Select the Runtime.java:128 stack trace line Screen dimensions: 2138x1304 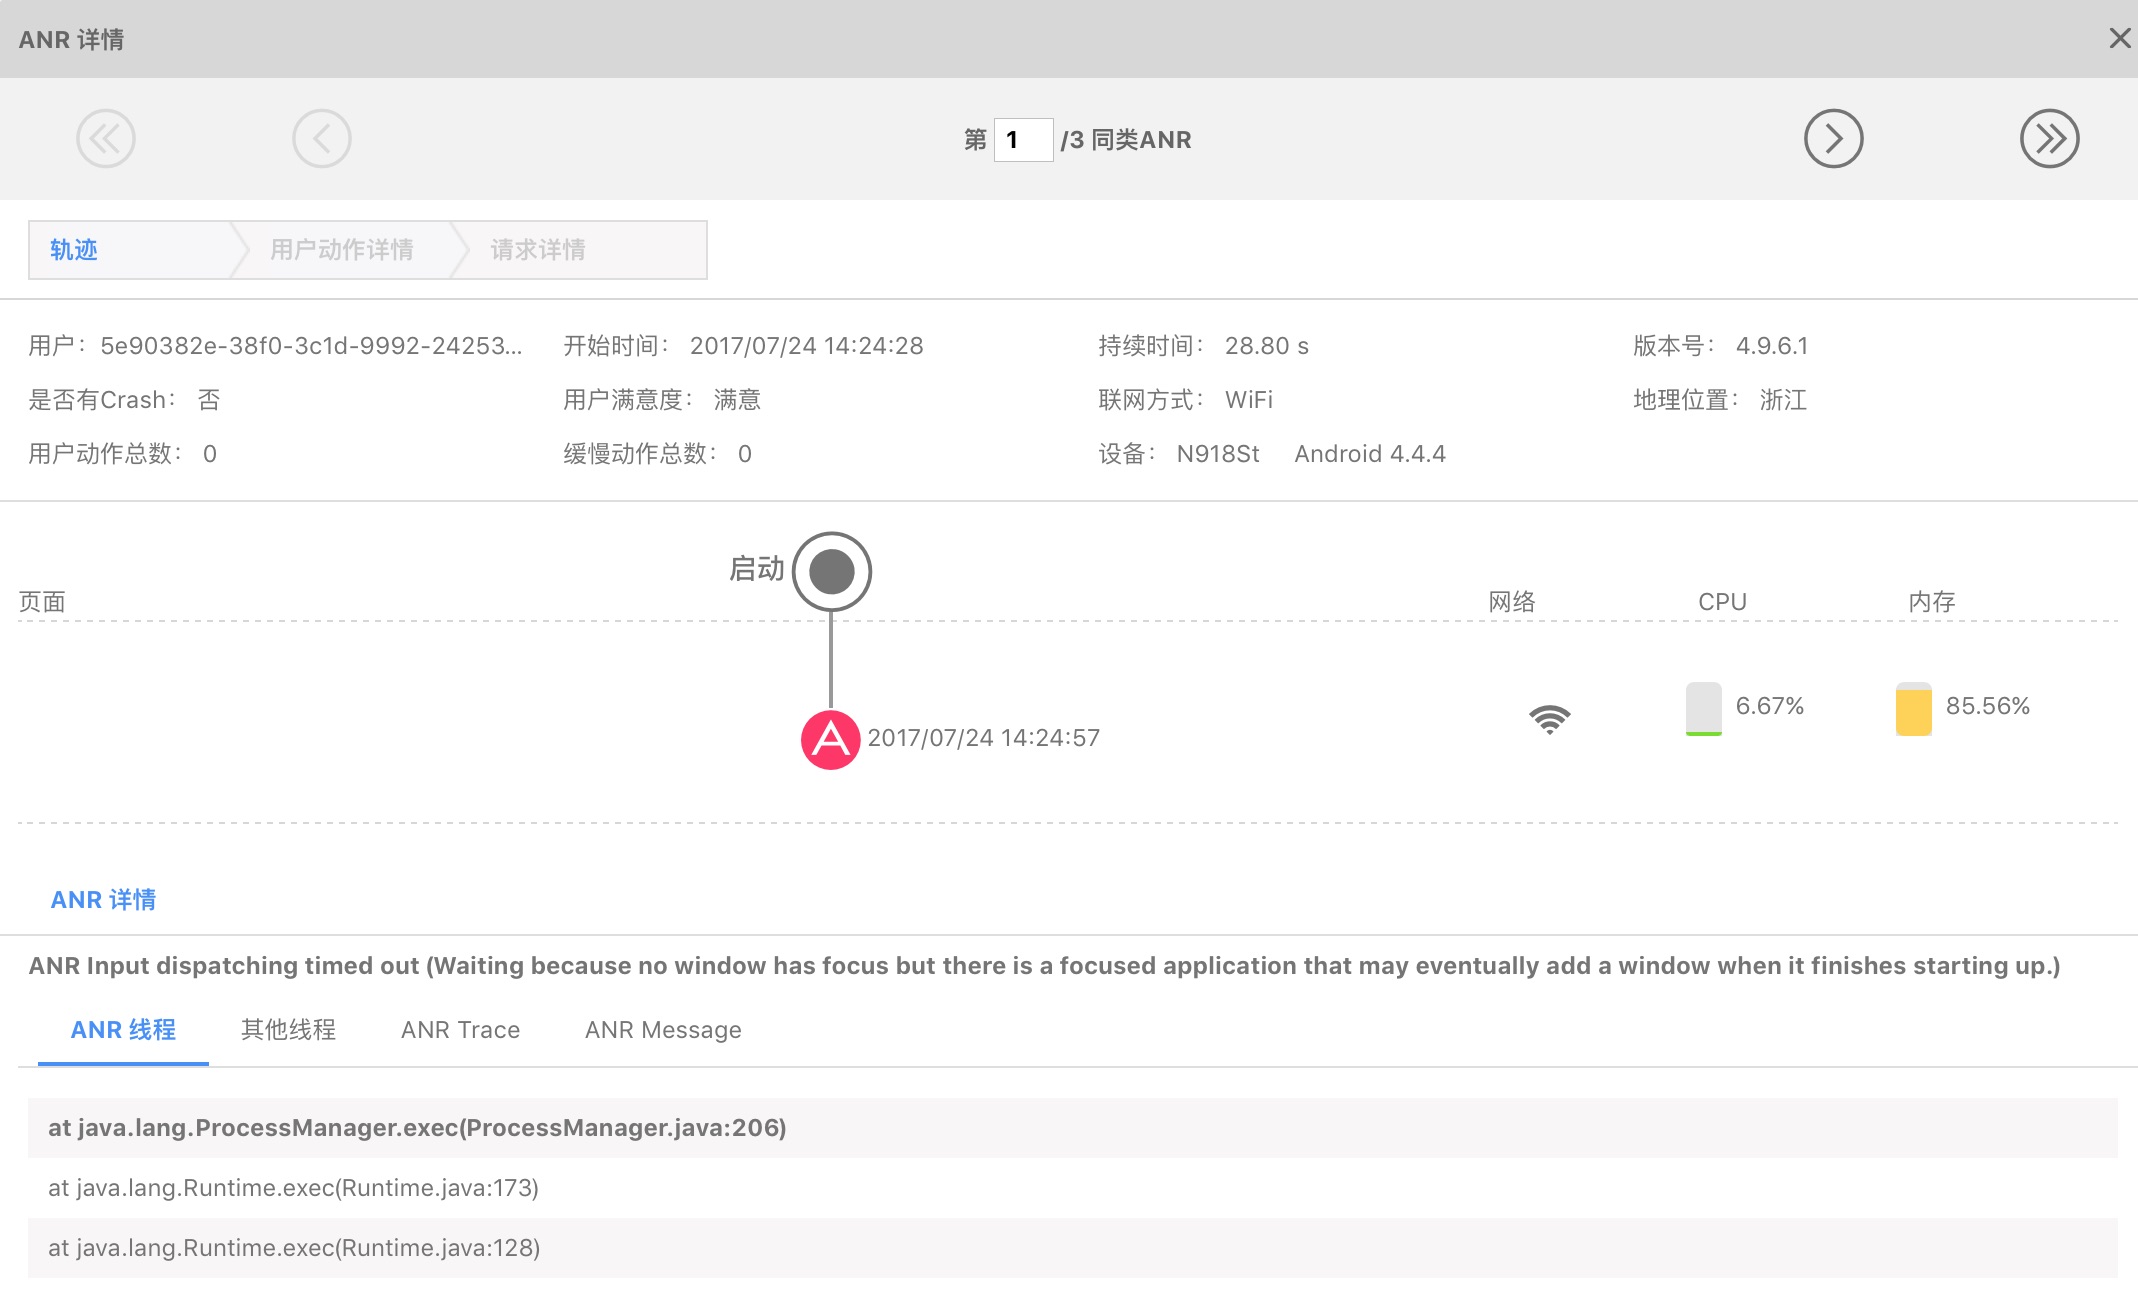pyautogui.click(x=1072, y=1248)
